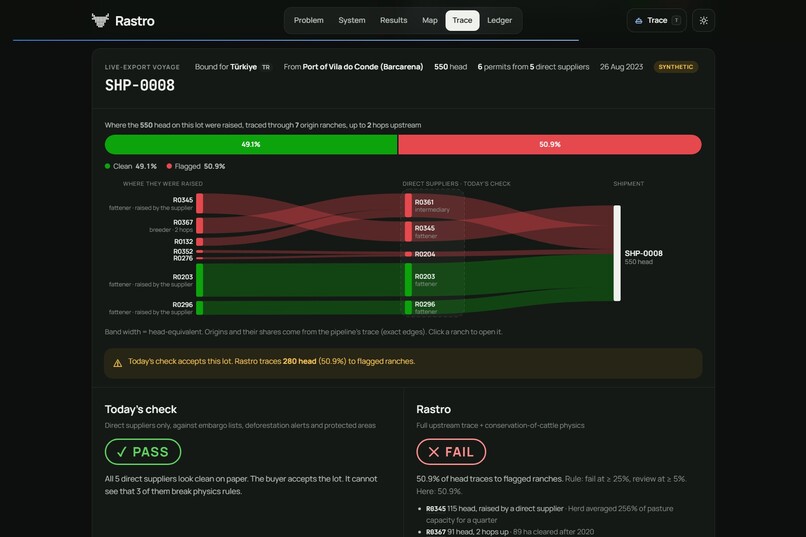Viewport: 806px width, 537px height.
Task: Click the 'Rastro' results heading
Action: 433,410
